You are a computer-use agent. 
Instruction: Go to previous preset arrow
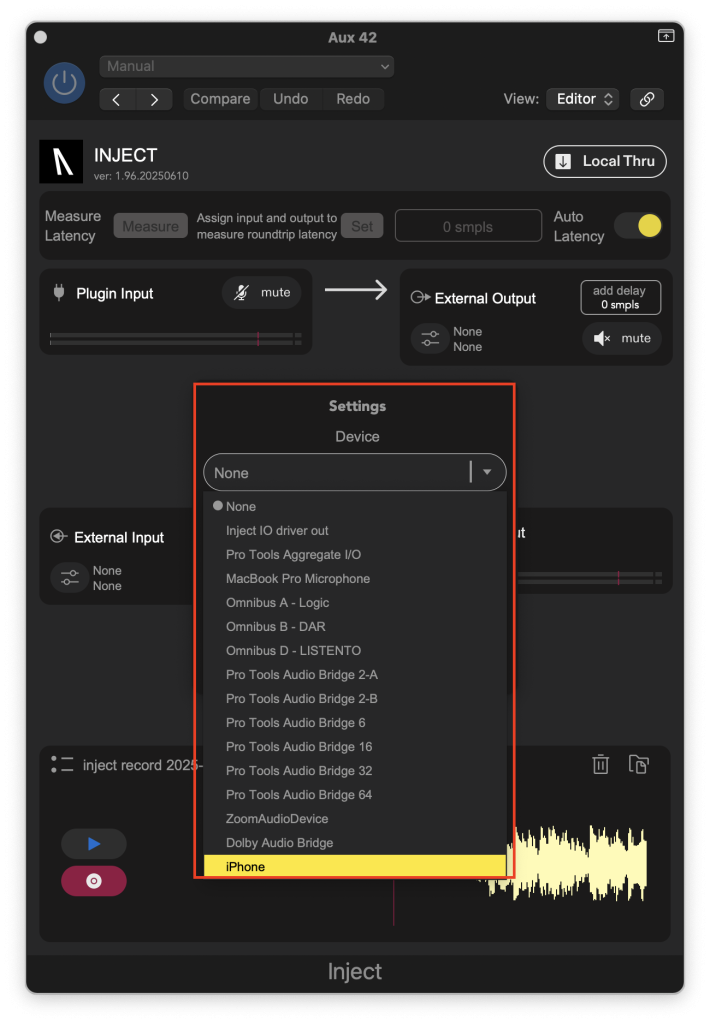pyautogui.click(x=117, y=99)
